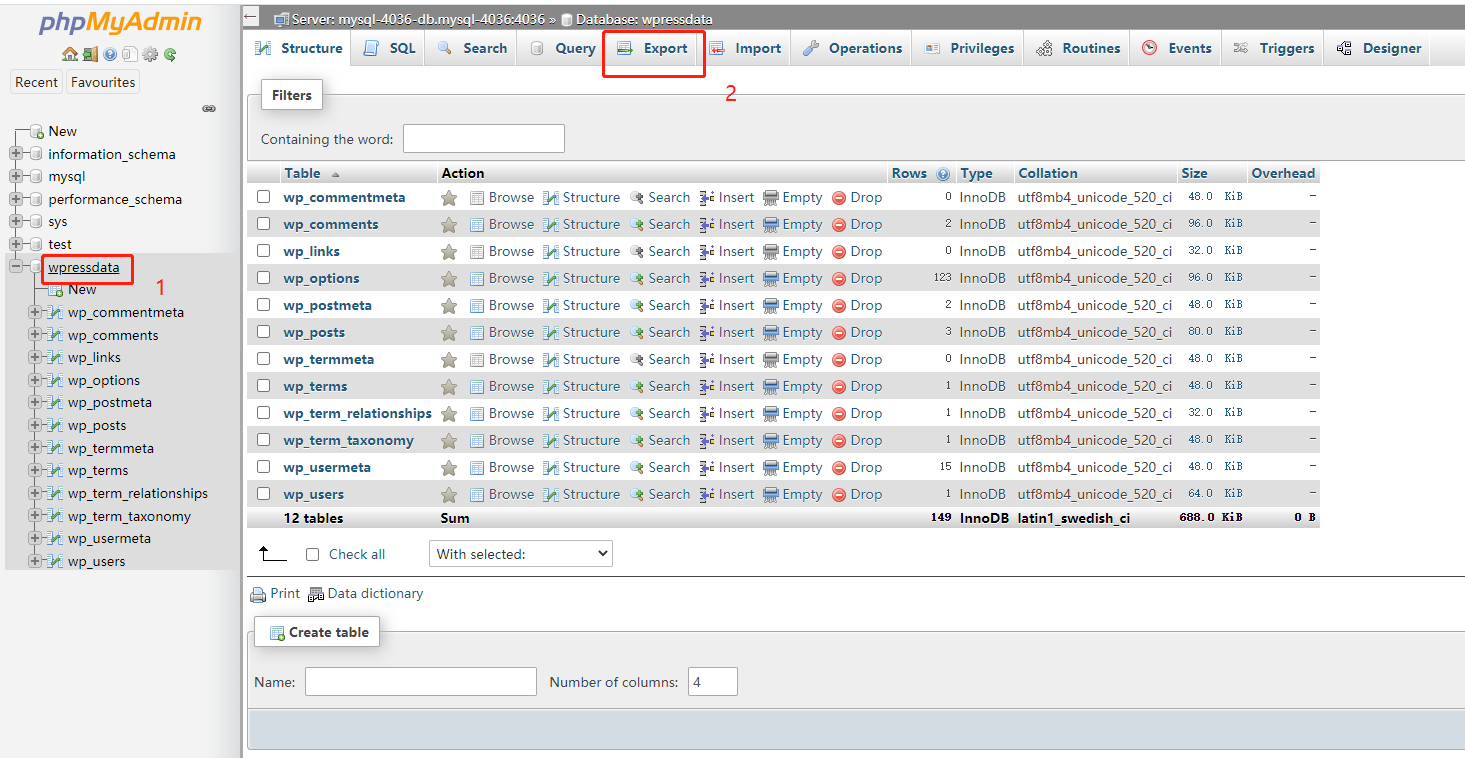Log out using the exit door icon
1465x758 pixels.
91,55
